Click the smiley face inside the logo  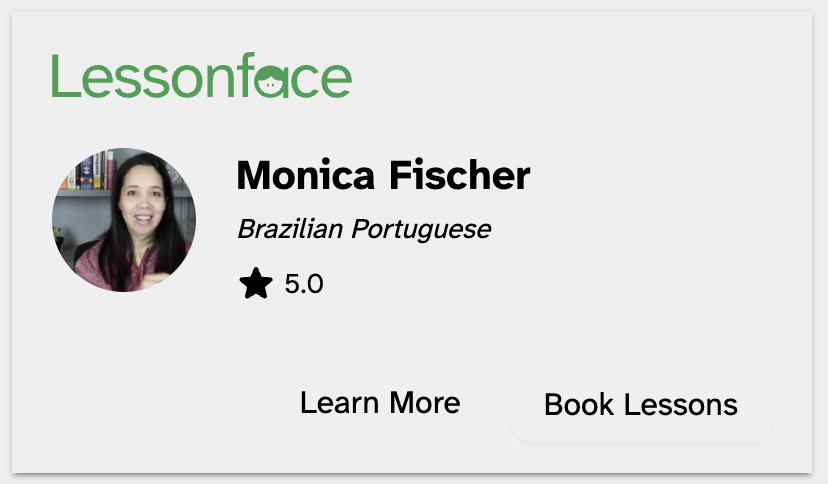pyautogui.click(x=271, y=83)
